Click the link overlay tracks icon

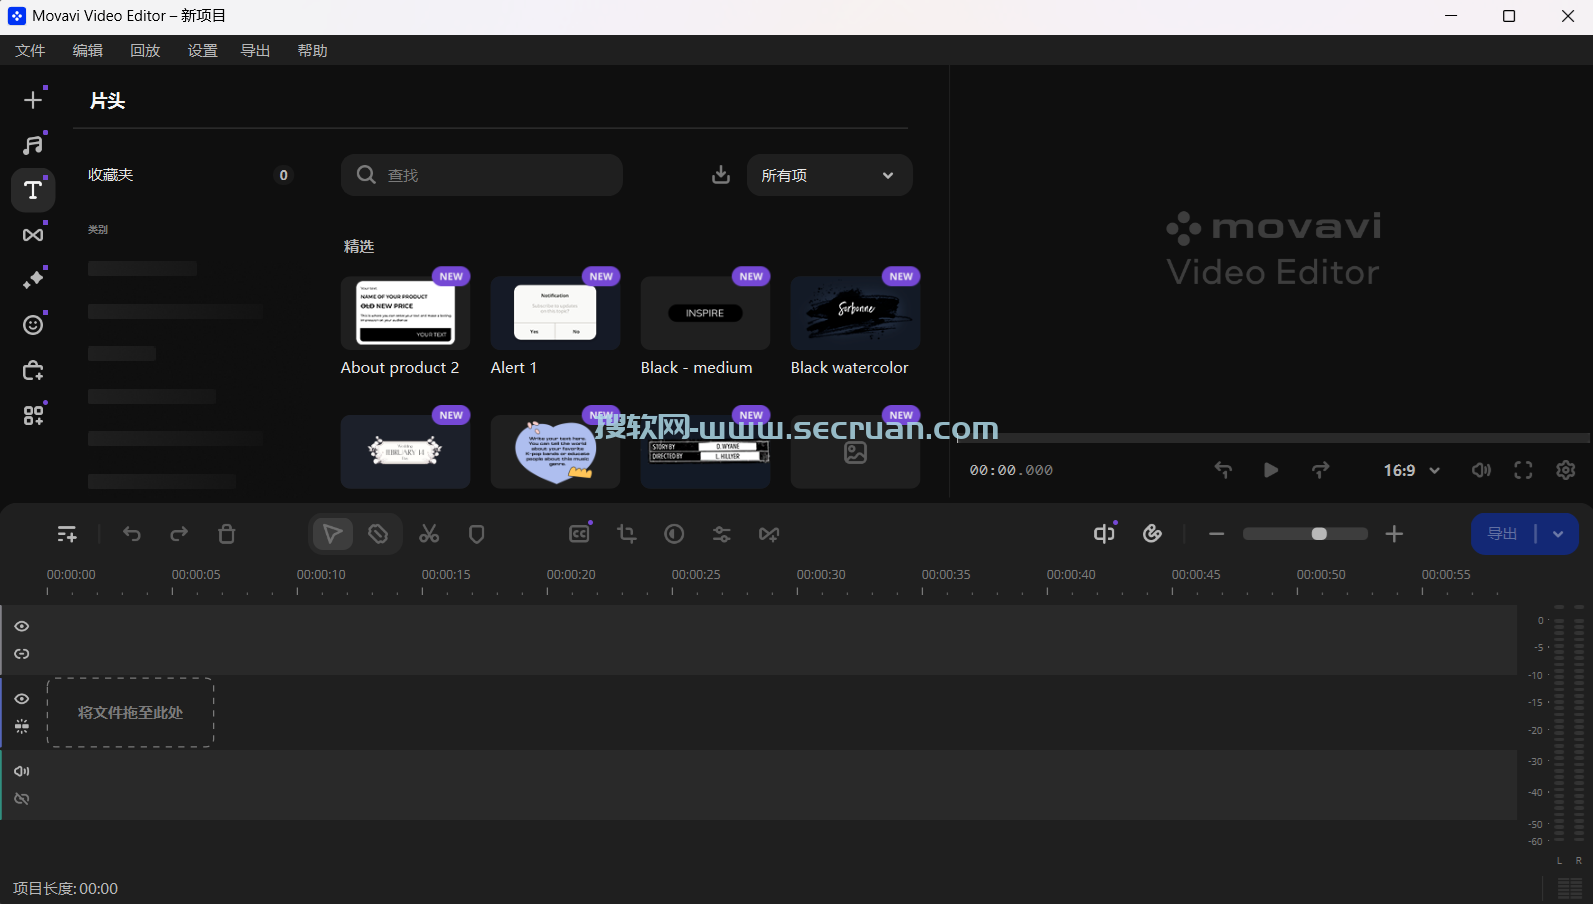1152,534
